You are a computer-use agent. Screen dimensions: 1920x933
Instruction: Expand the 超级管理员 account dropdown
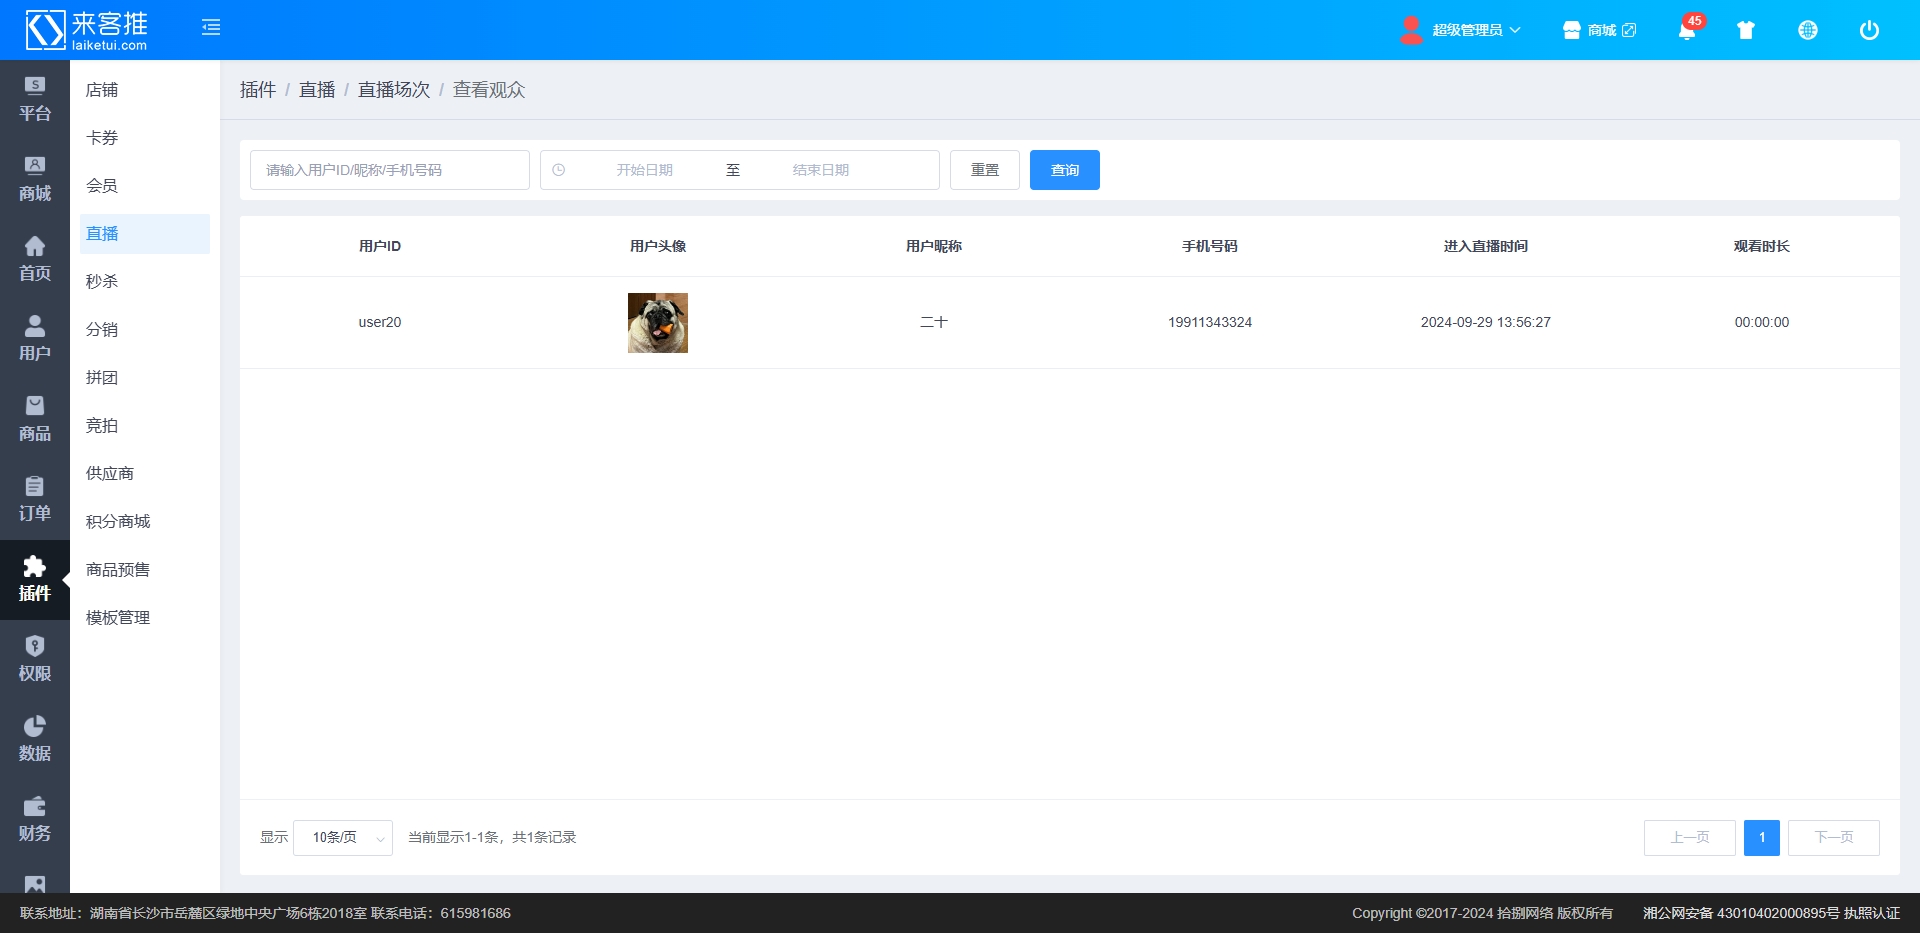coord(1466,30)
